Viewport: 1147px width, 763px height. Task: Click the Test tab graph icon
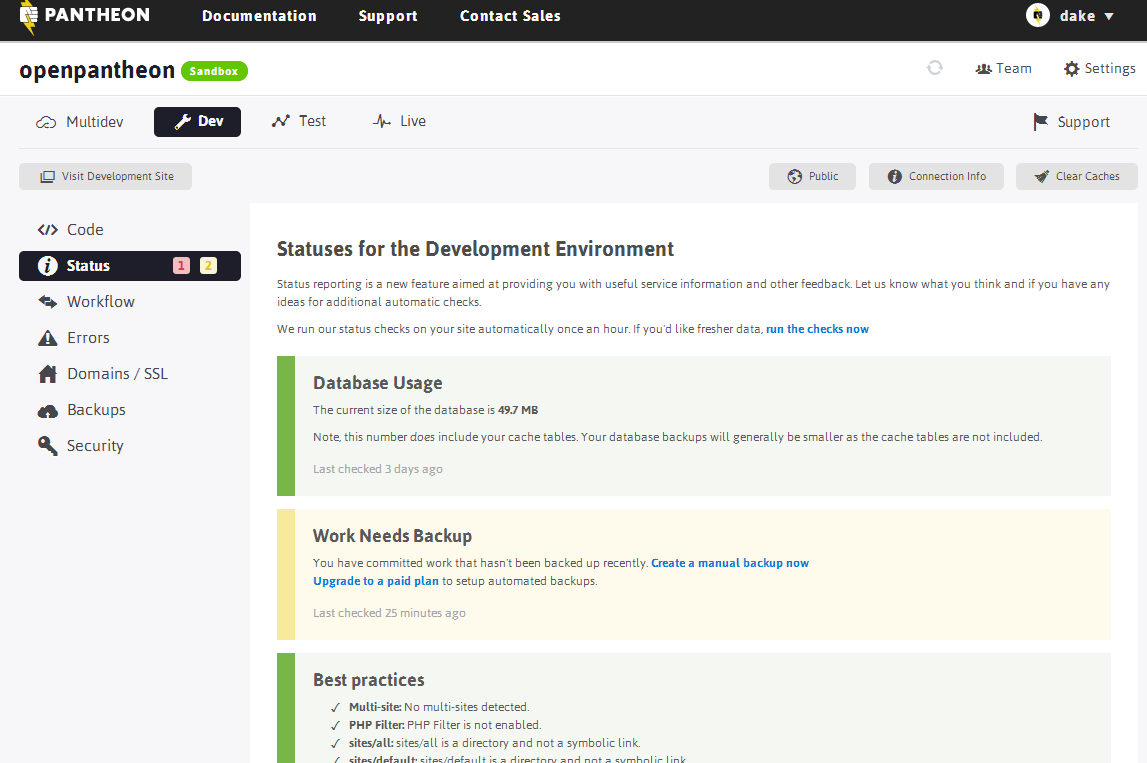coord(281,121)
